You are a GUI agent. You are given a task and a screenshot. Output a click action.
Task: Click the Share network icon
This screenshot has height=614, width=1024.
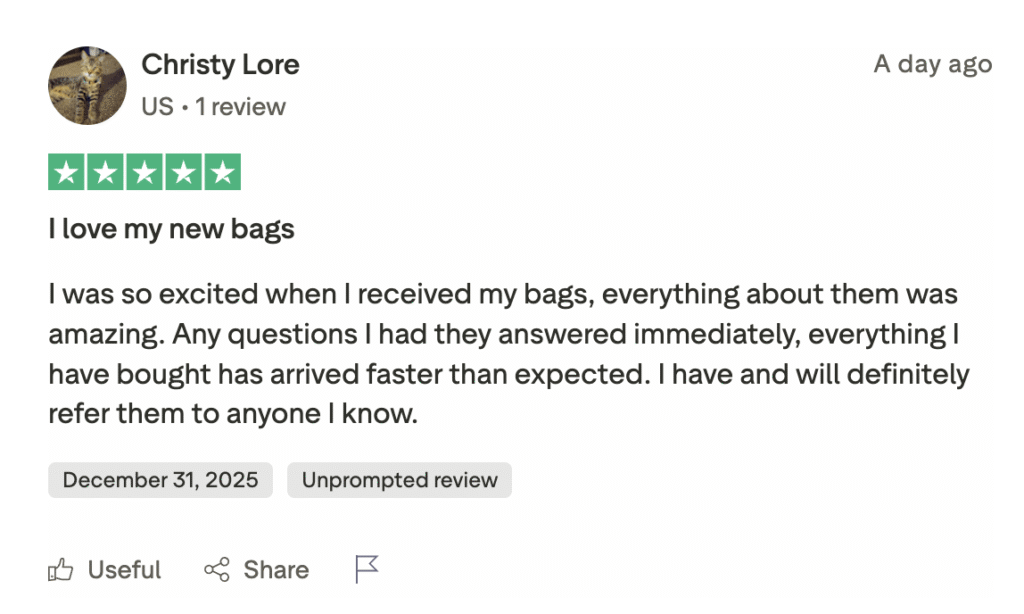coord(217,571)
